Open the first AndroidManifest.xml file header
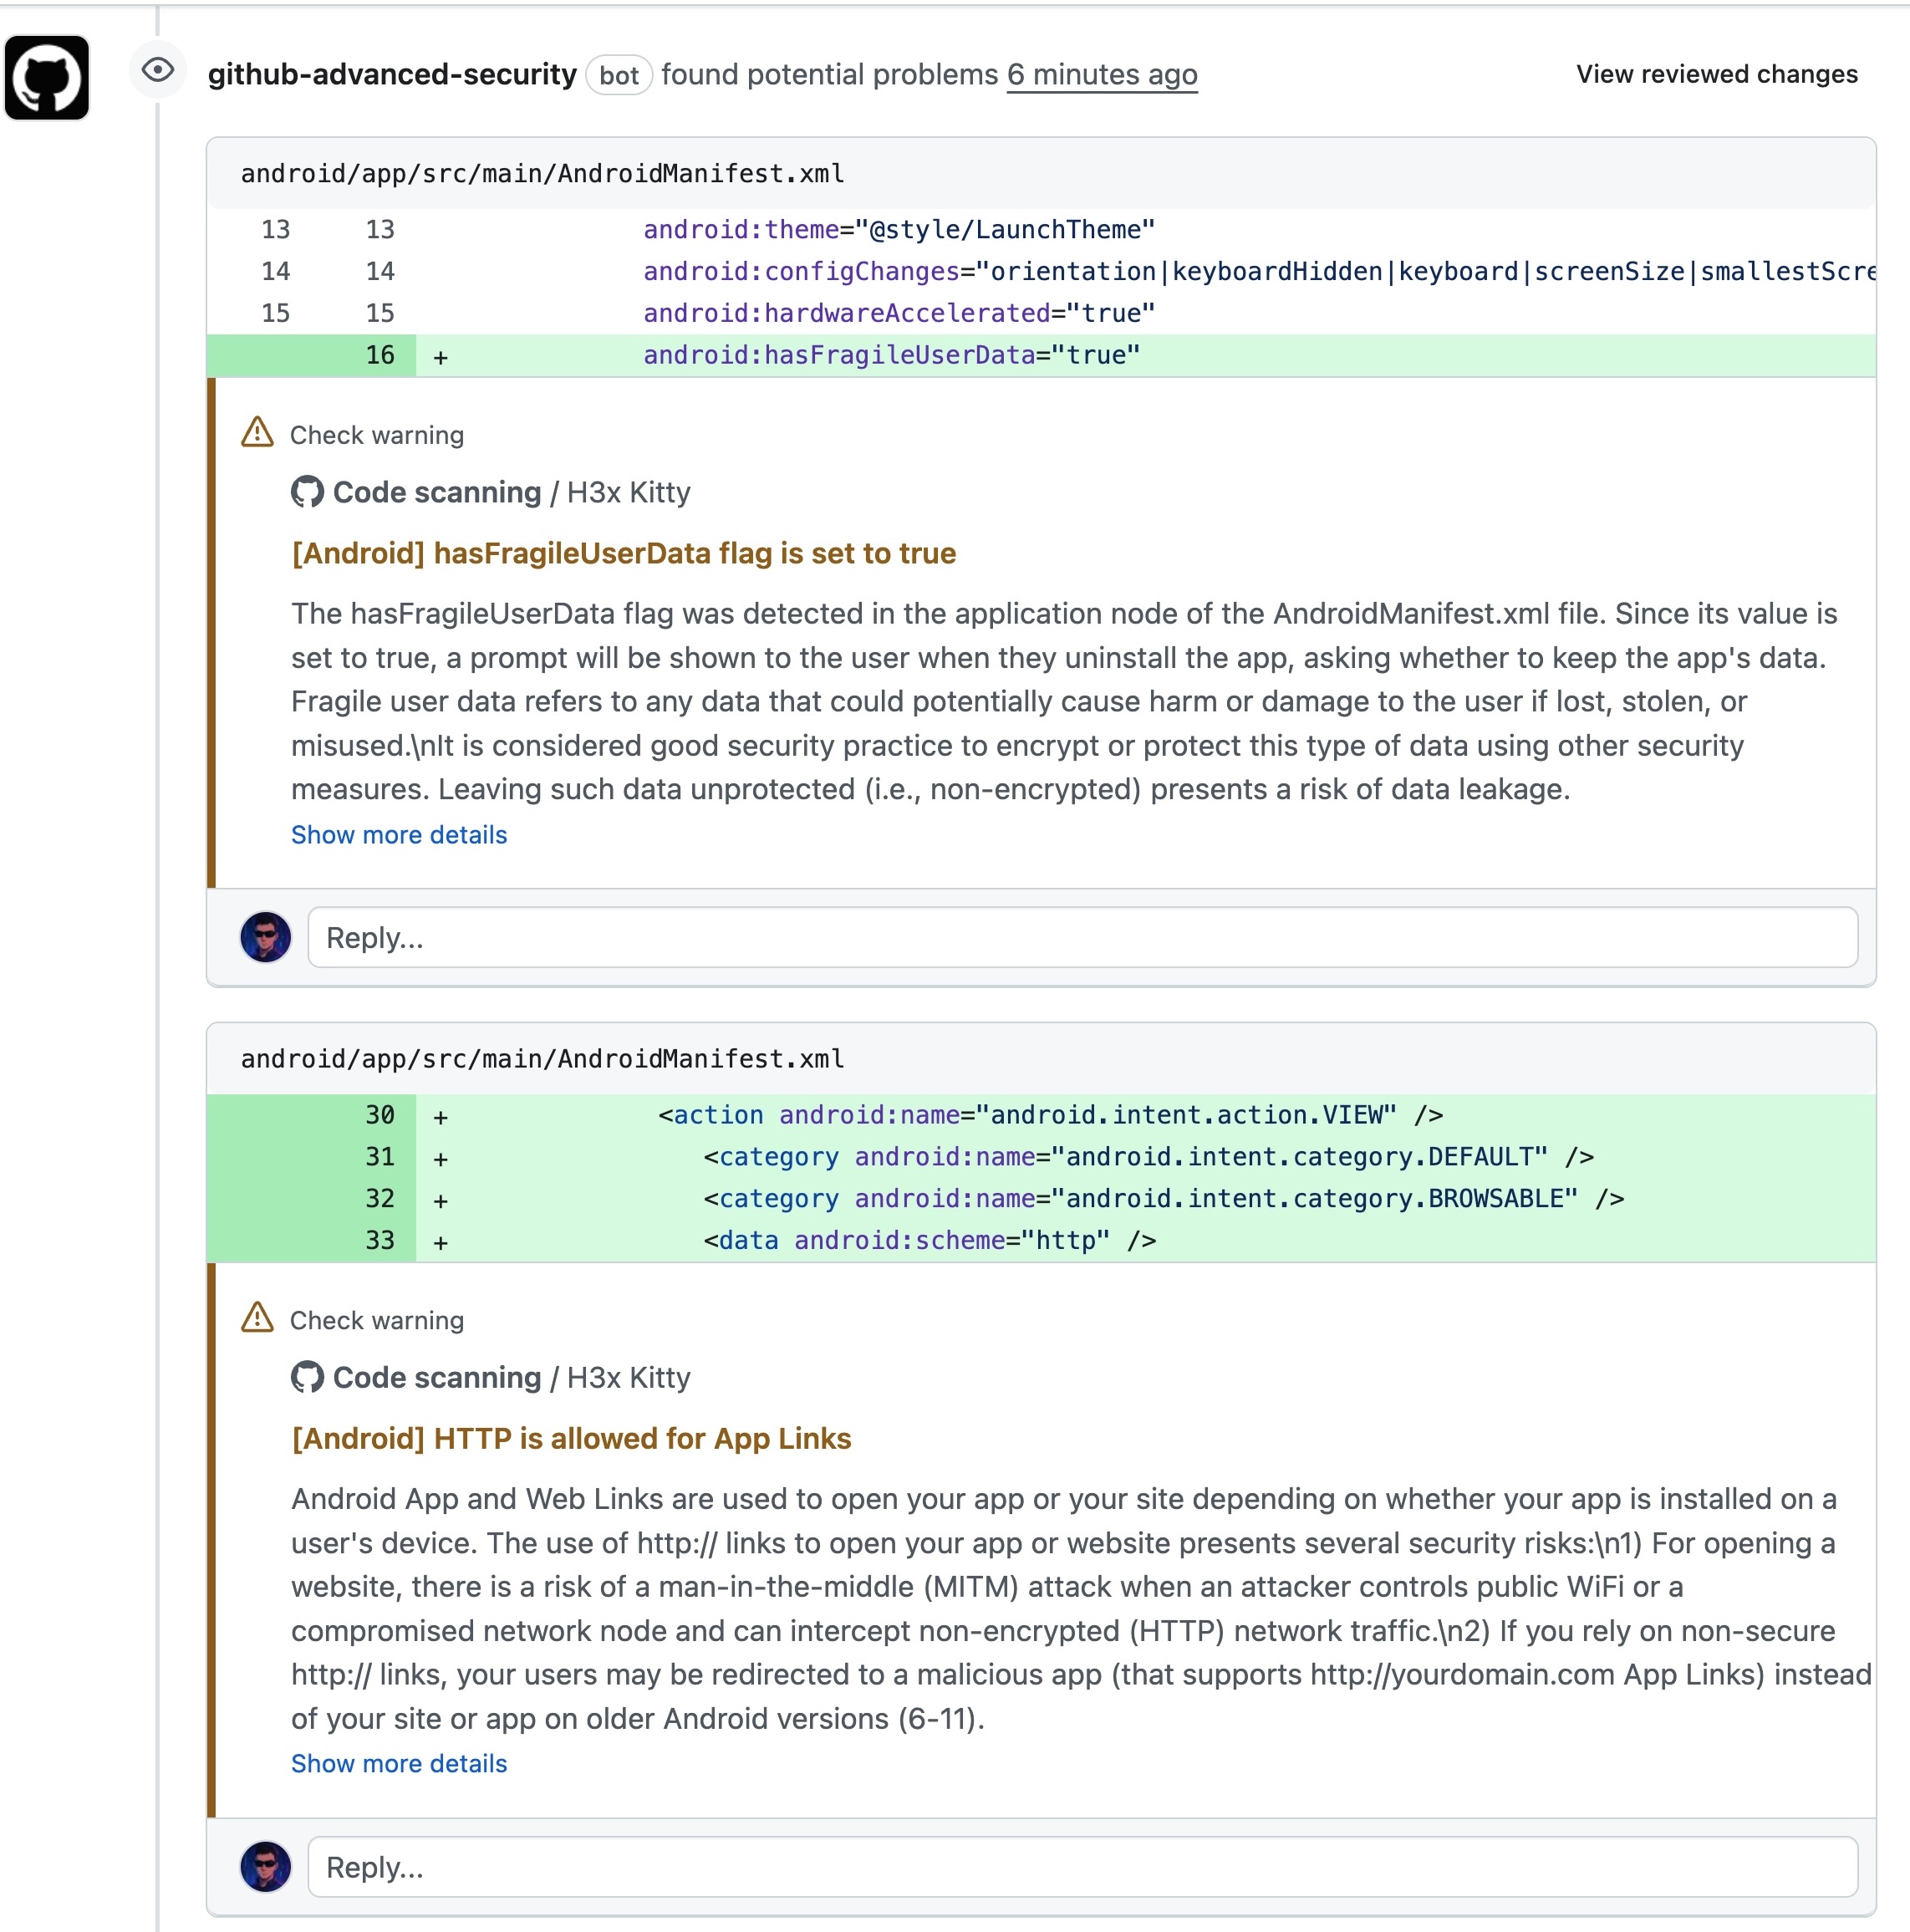This screenshot has height=1932, width=1910. pos(541,172)
